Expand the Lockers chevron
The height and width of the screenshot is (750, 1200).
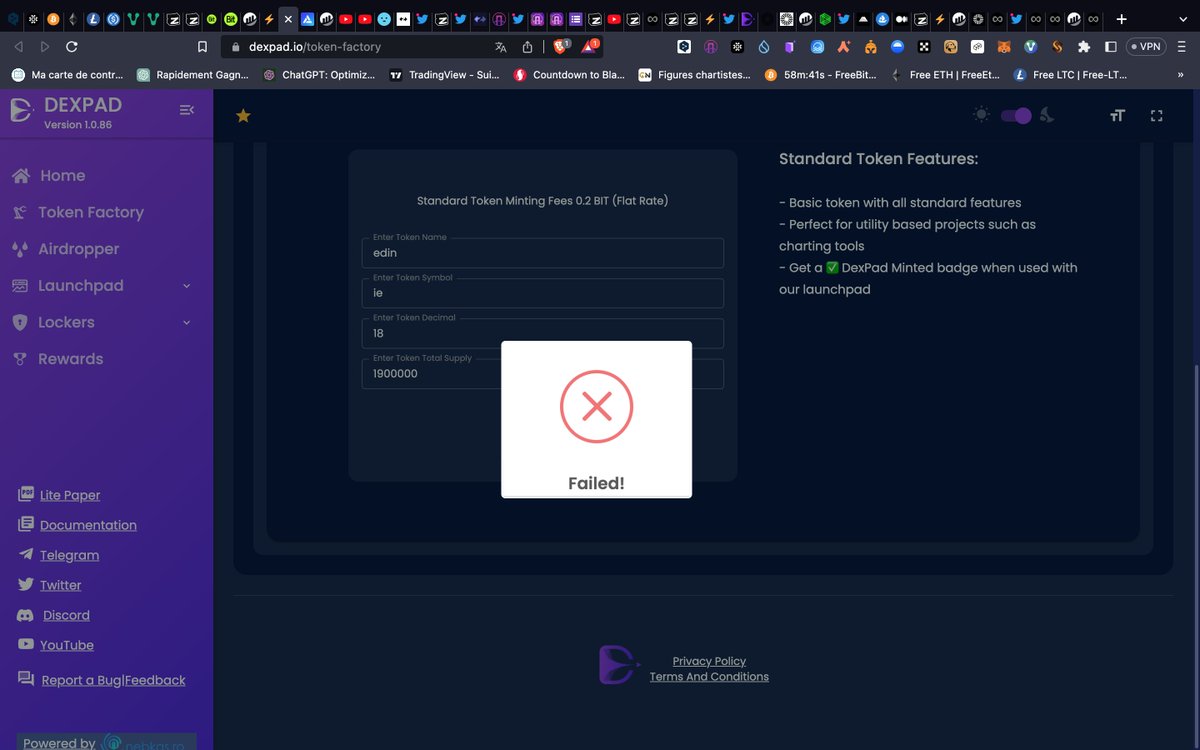point(186,323)
